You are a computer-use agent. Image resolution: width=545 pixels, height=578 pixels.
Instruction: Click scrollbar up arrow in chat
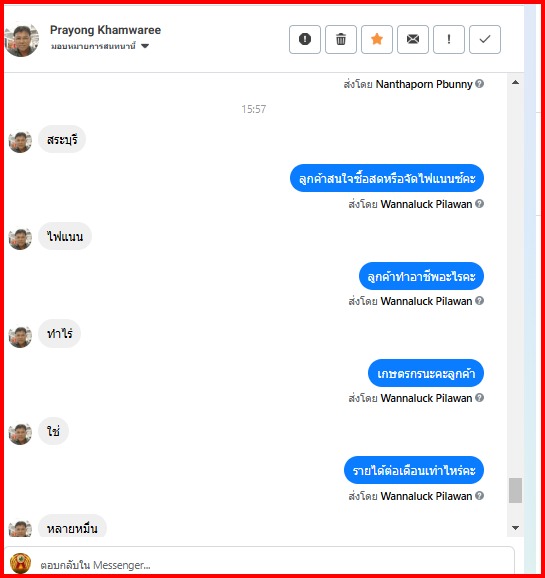516,83
